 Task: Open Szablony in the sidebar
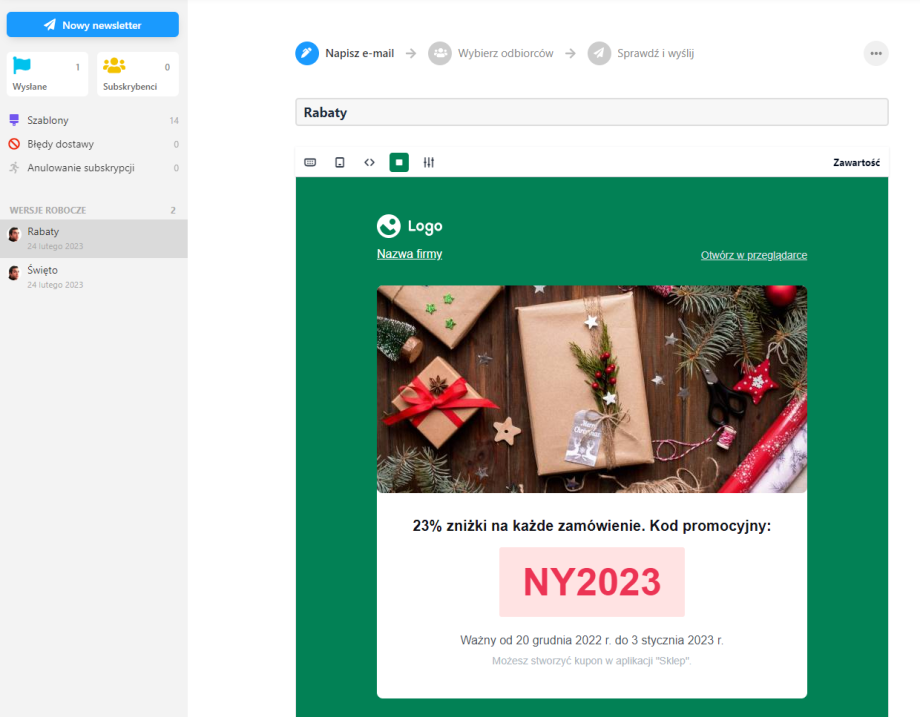pyautogui.click(x=48, y=120)
